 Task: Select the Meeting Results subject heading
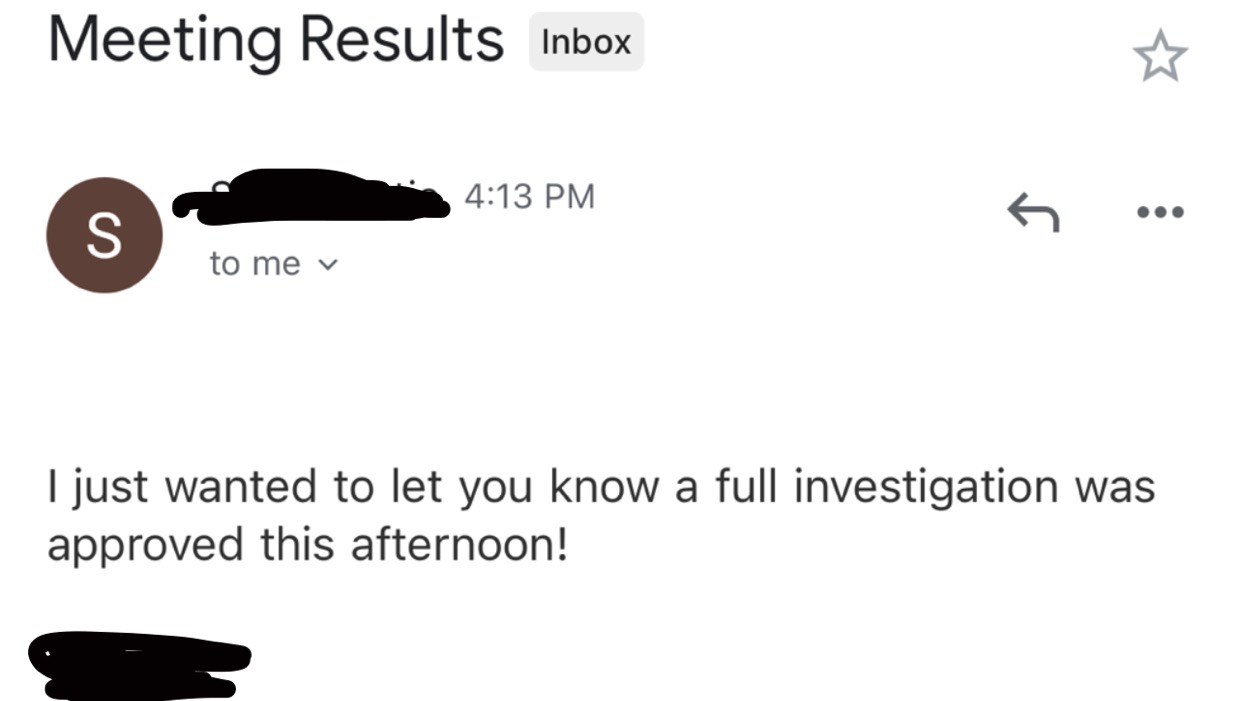[x=276, y=41]
